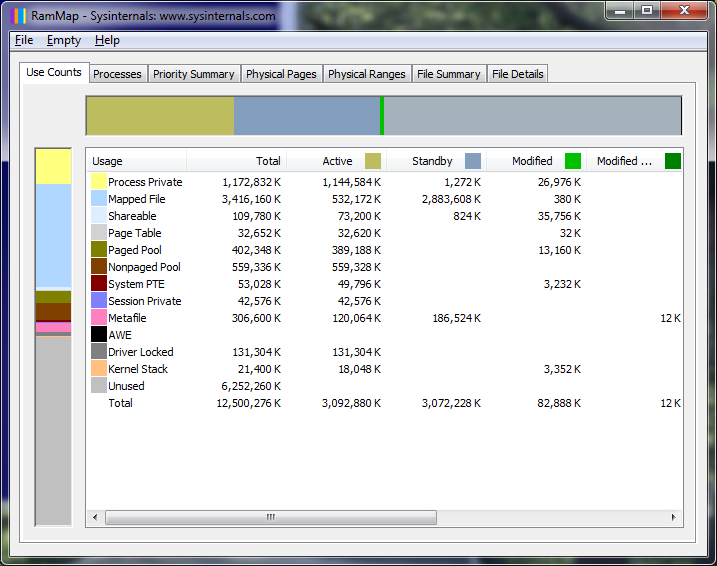The height and width of the screenshot is (566, 717).
Task: Click the pink Metafile color swatch
Action: pyautogui.click(x=99, y=318)
